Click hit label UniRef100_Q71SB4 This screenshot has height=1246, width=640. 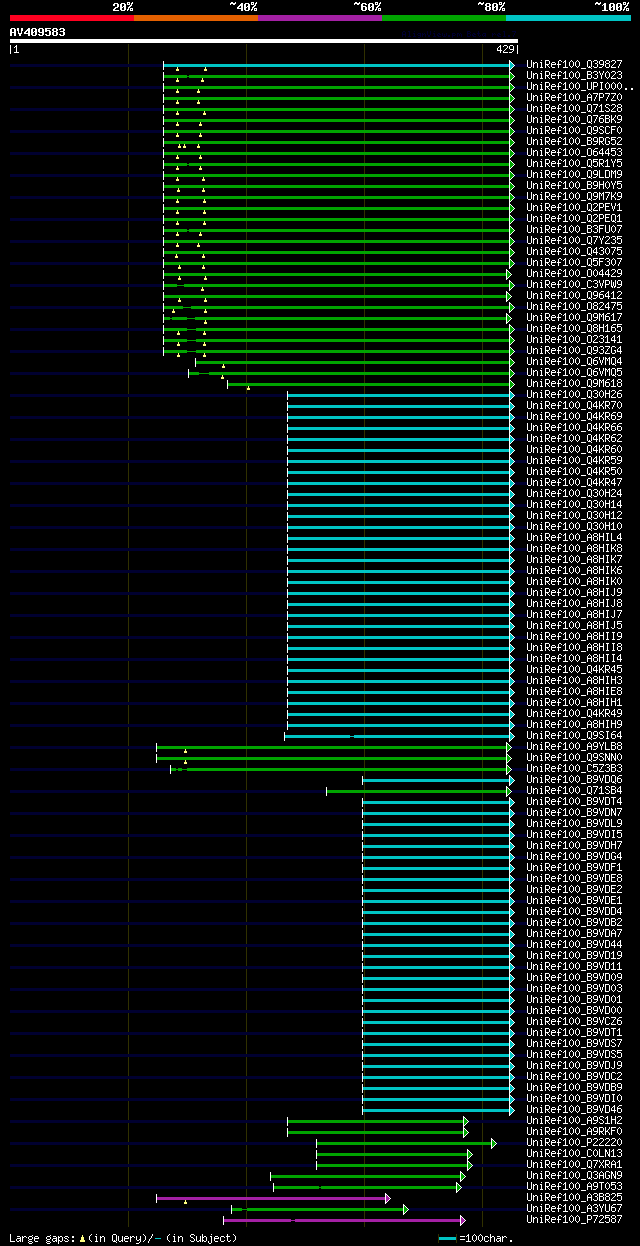pos(574,791)
